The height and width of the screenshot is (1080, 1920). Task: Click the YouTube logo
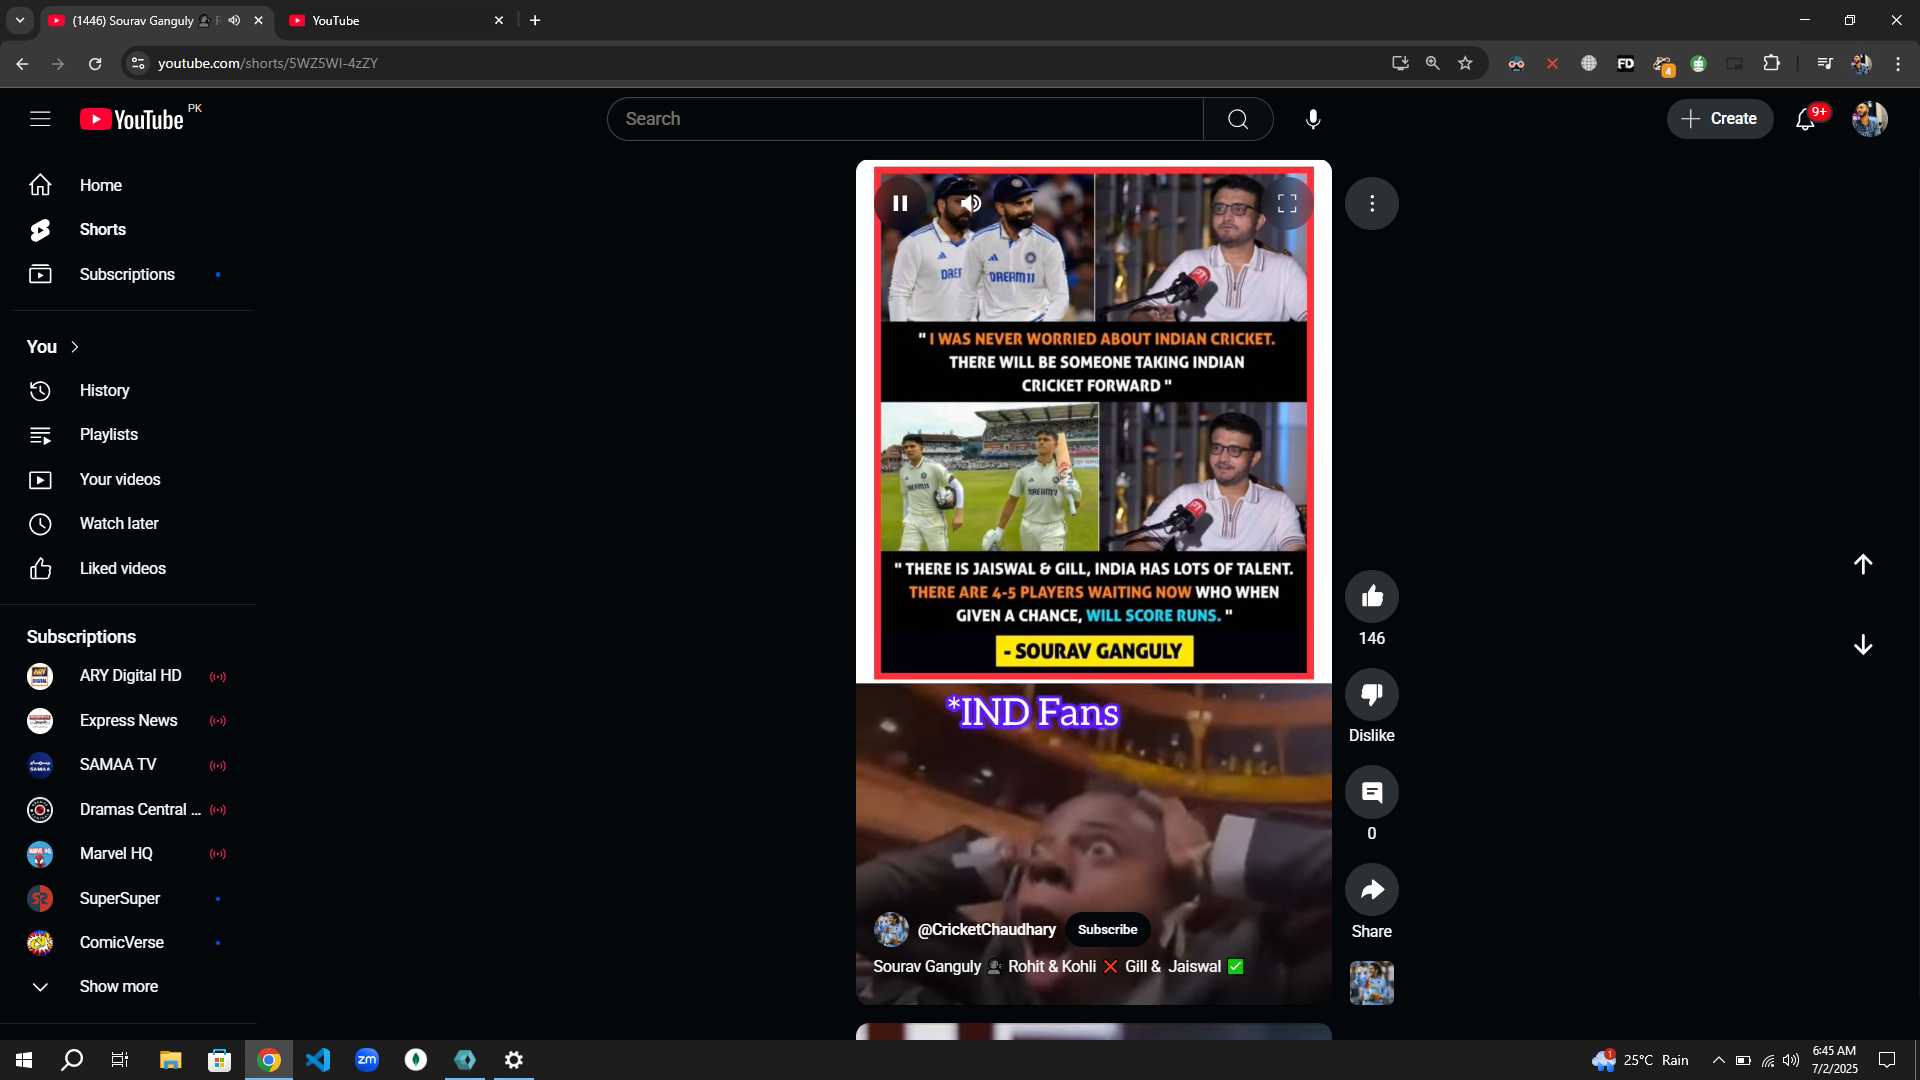pyautogui.click(x=132, y=120)
